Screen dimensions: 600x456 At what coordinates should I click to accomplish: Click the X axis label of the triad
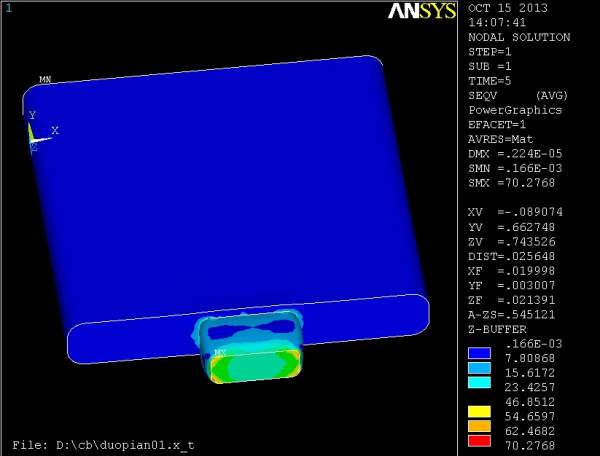click(55, 130)
